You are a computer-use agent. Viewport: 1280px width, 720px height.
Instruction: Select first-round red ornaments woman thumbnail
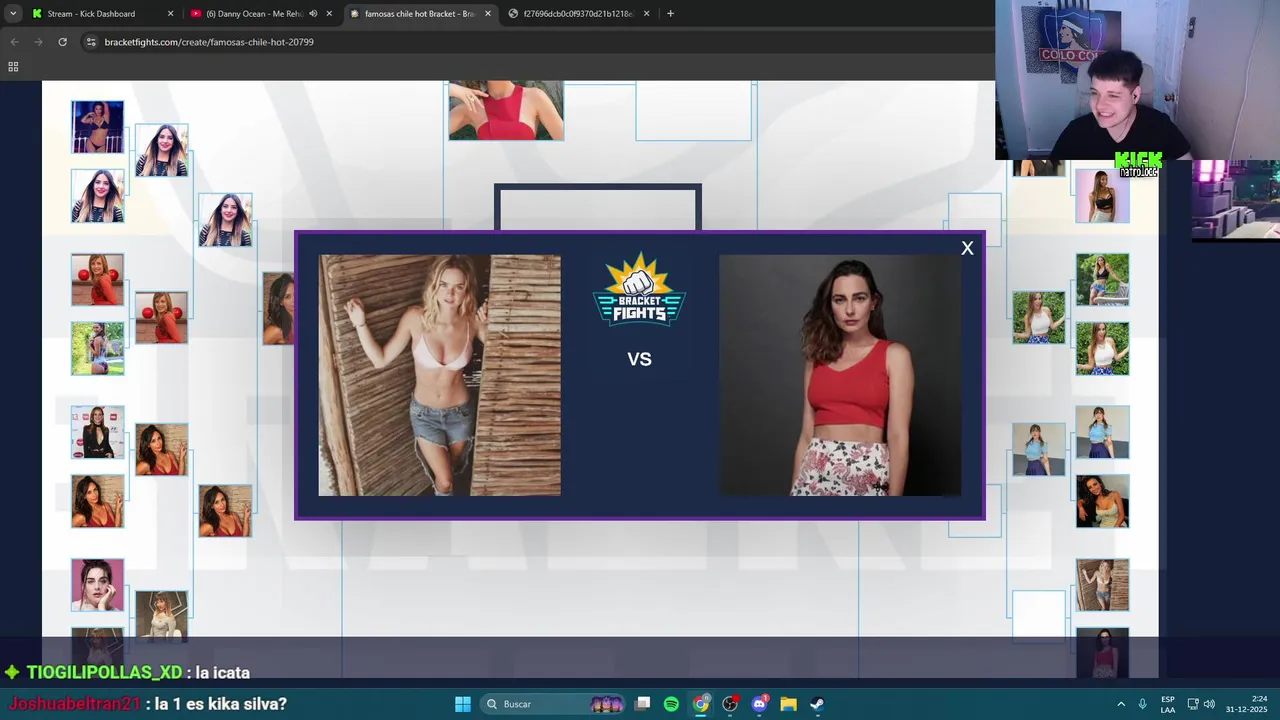click(x=97, y=279)
